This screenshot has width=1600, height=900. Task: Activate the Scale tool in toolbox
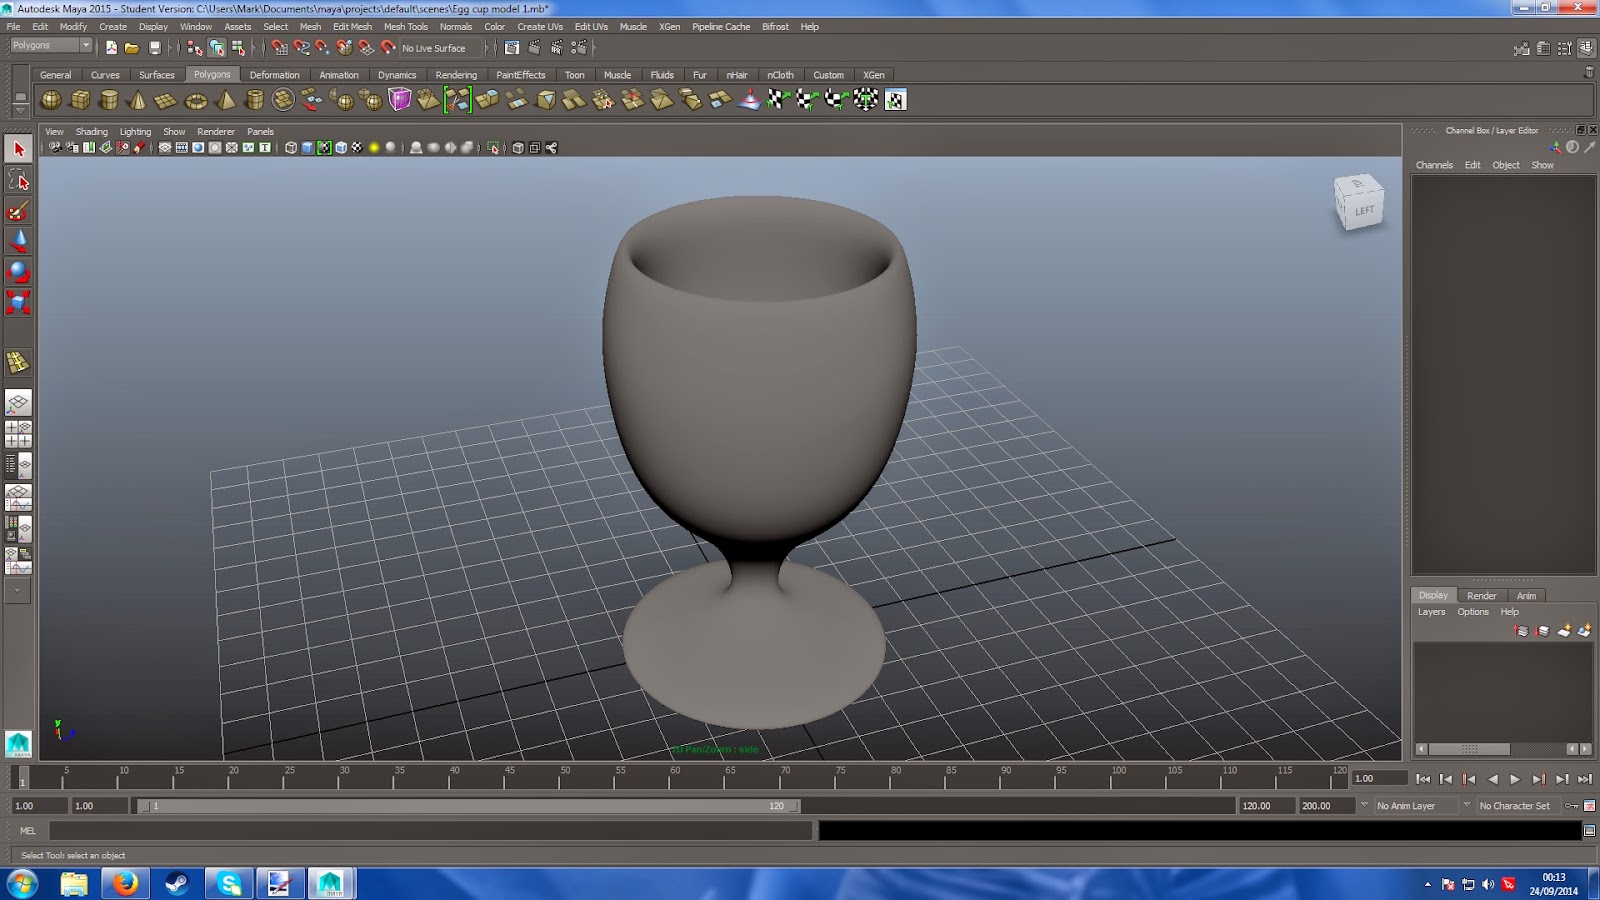pos(18,302)
